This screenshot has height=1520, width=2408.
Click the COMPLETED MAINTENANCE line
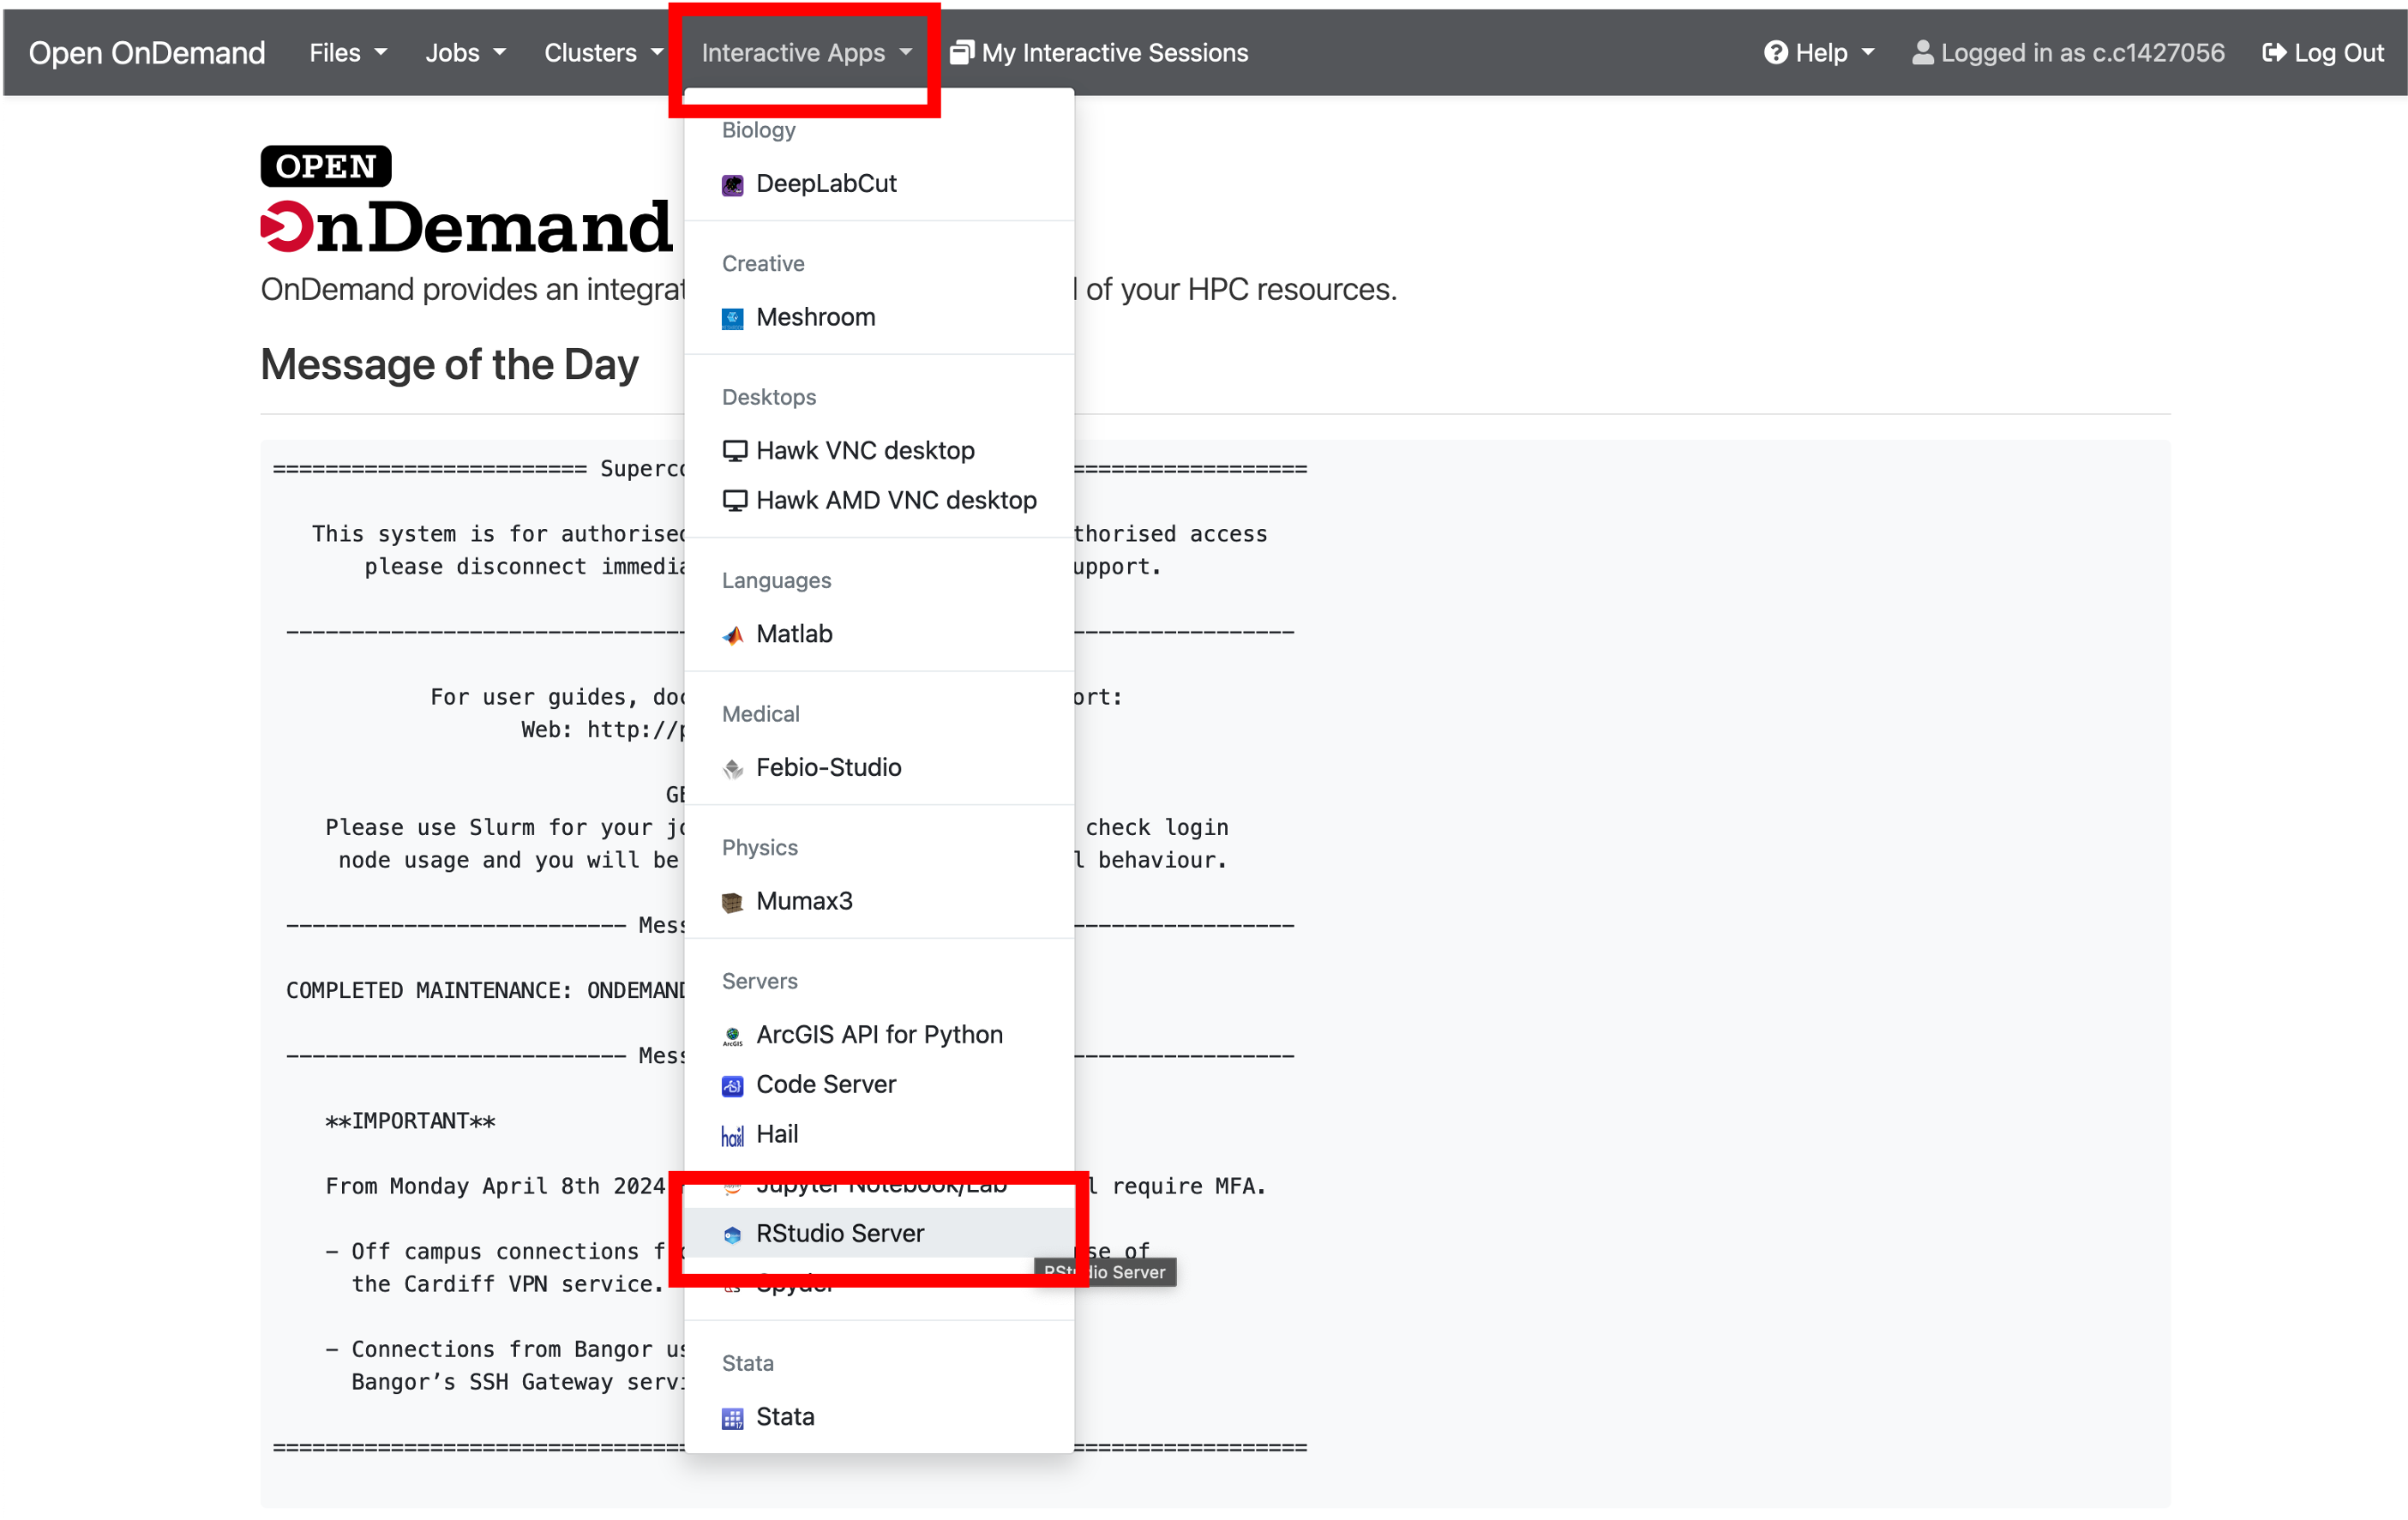(x=486, y=990)
